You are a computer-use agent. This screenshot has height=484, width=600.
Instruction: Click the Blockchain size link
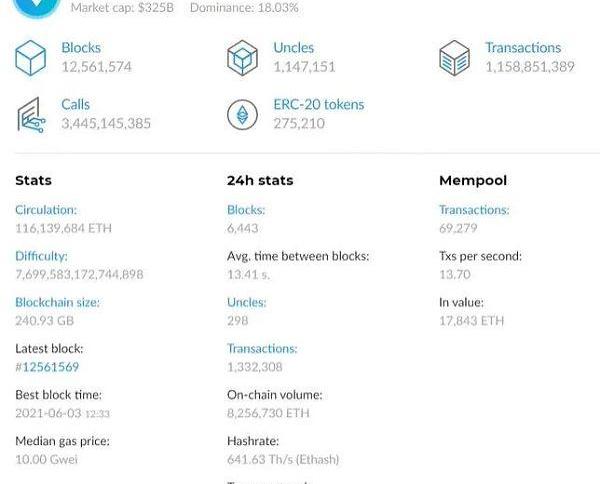coord(57,302)
